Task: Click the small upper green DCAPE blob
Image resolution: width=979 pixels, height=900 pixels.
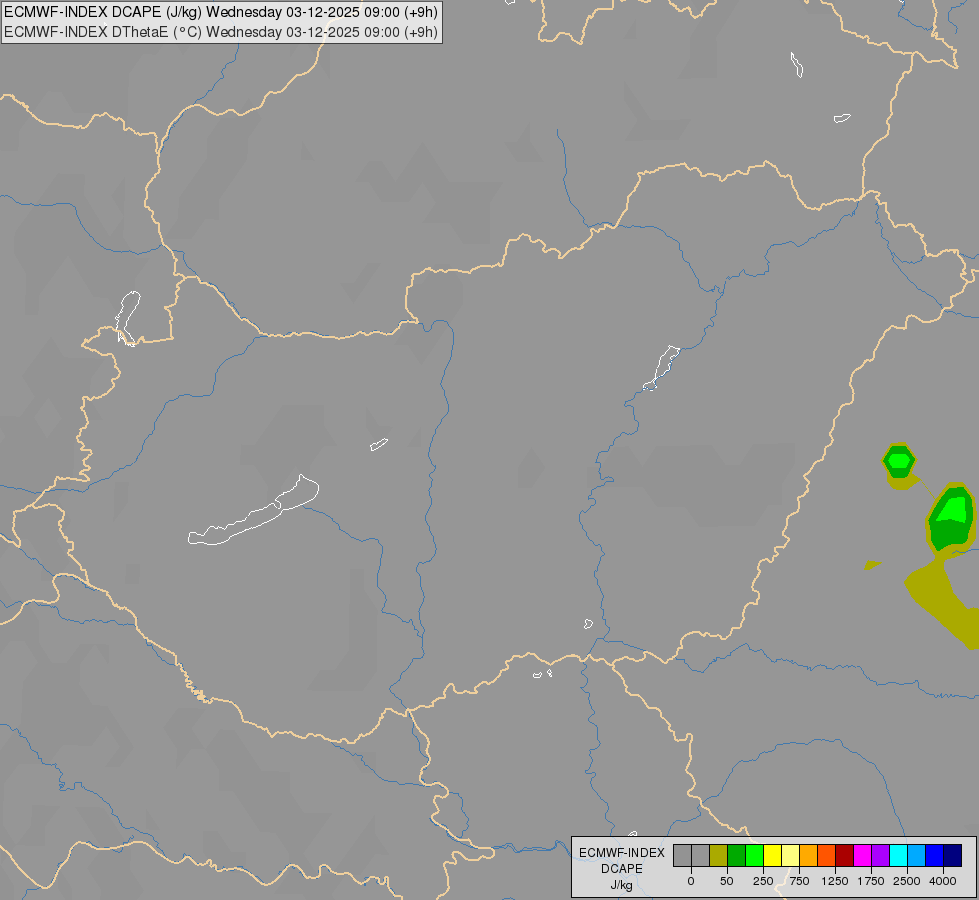Action: [x=899, y=461]
